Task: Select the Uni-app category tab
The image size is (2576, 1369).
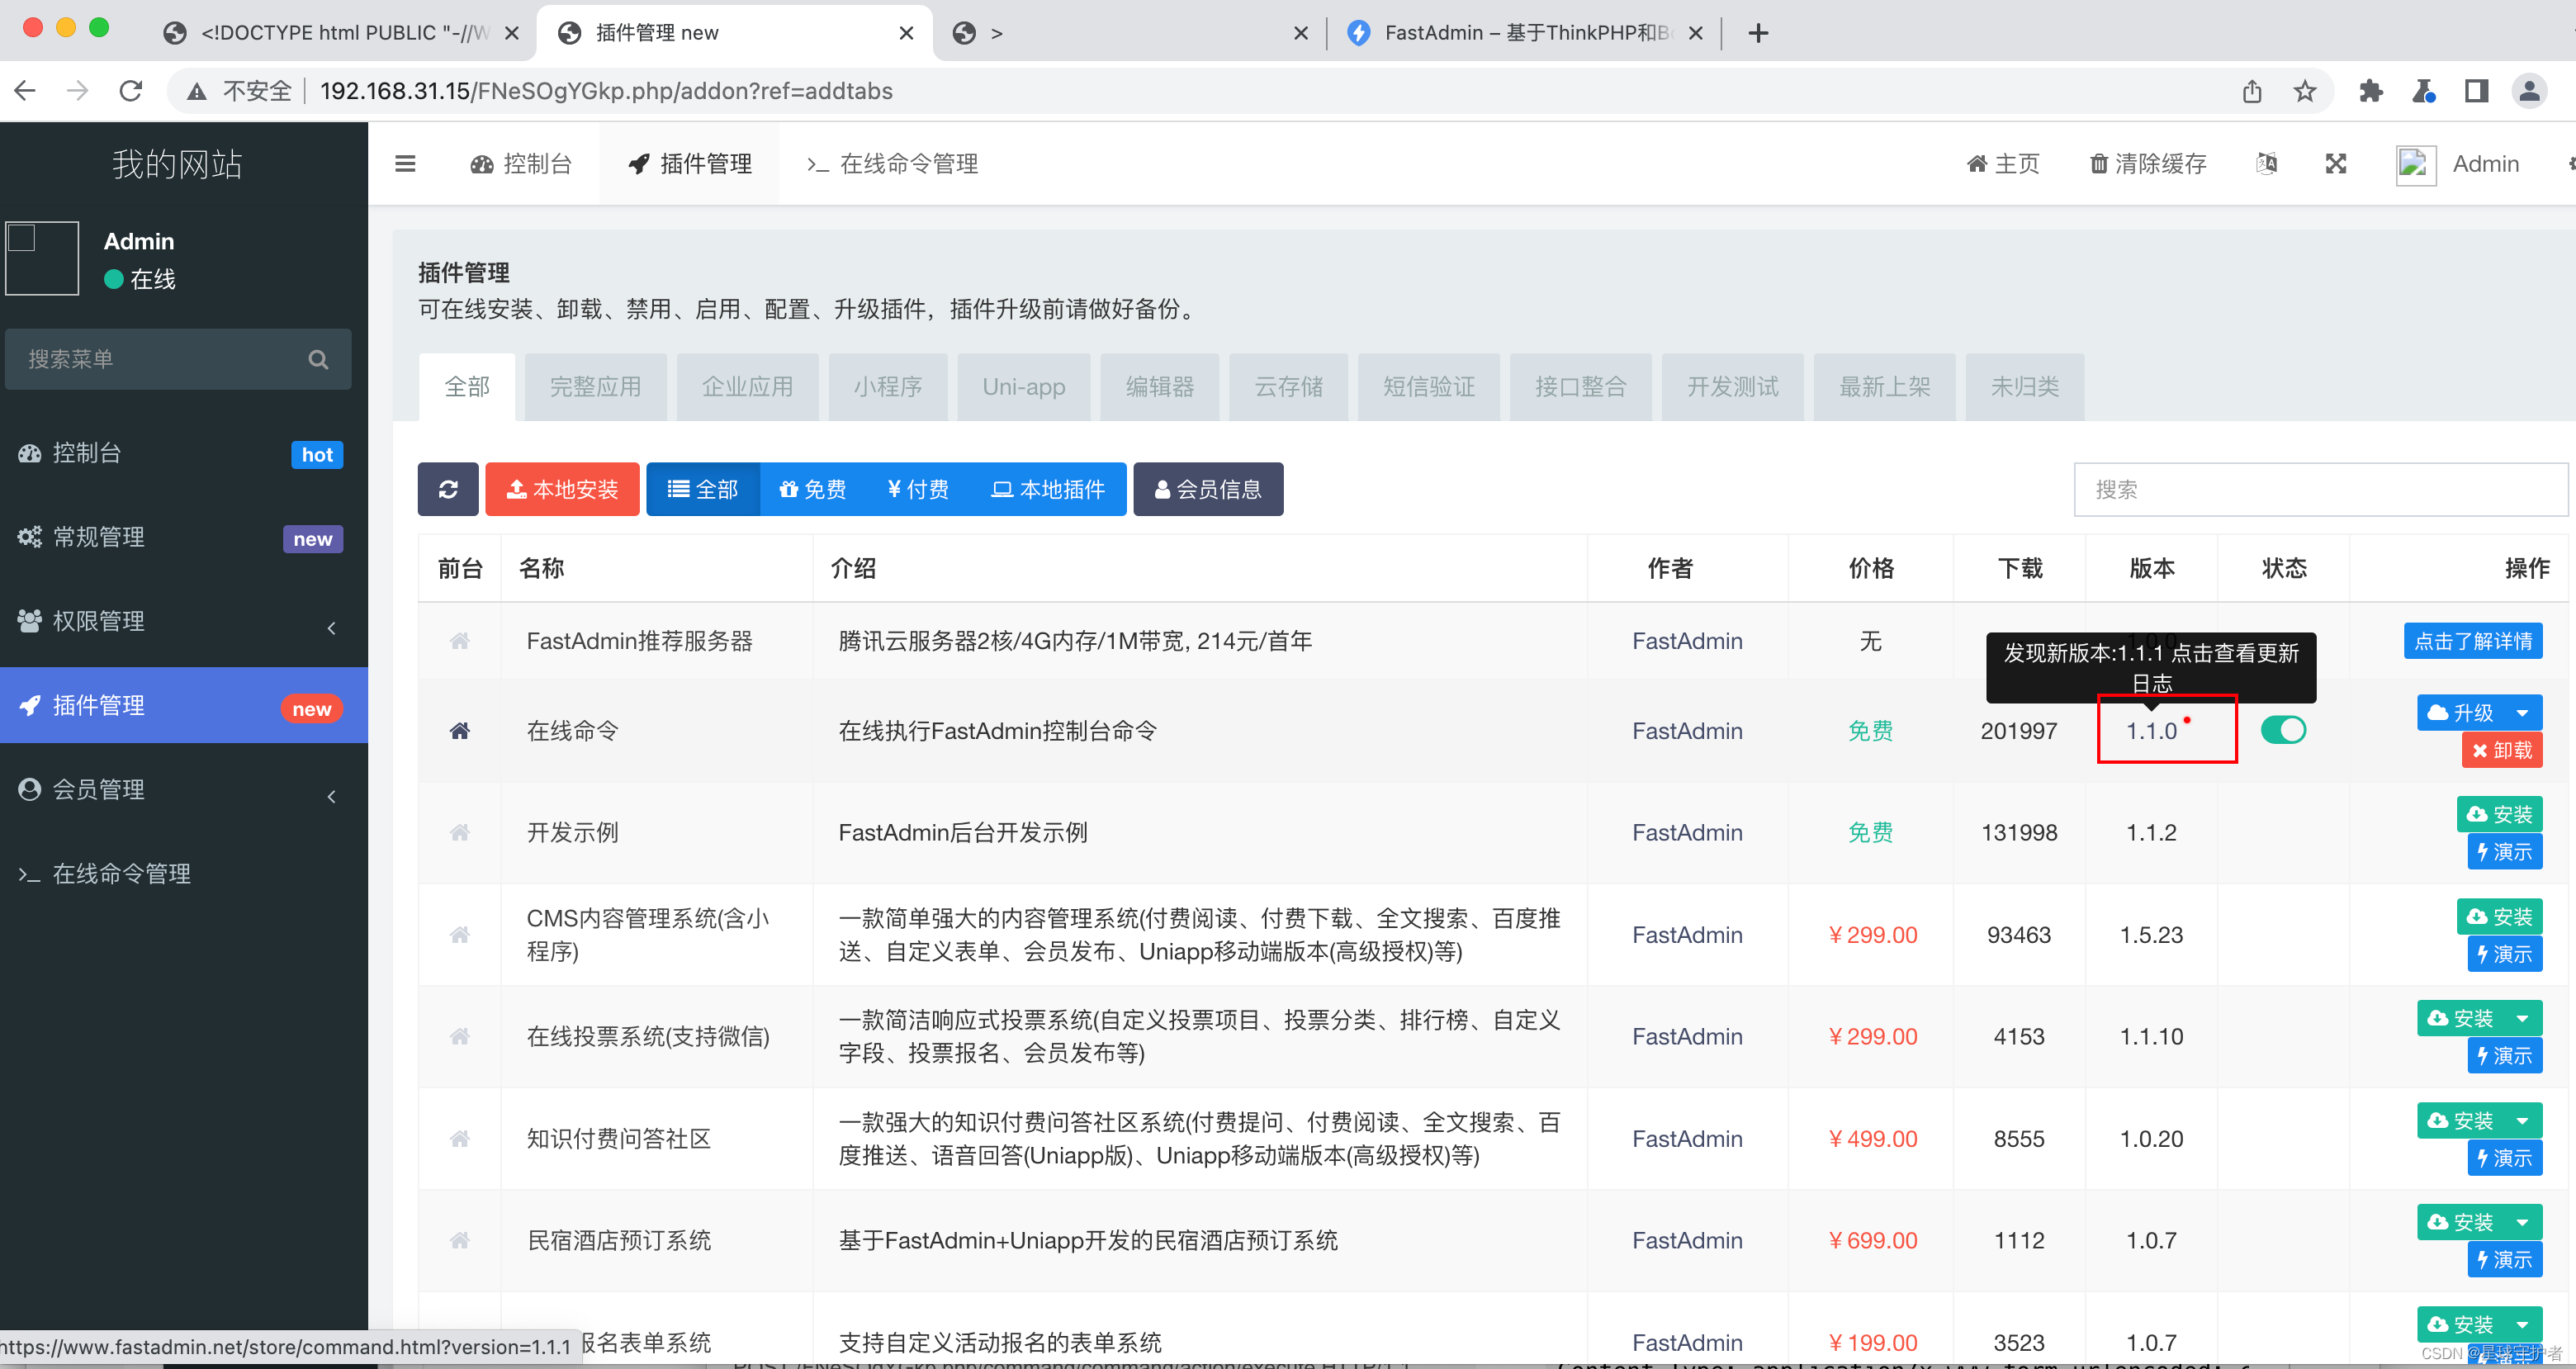Action: tap(1024, 387)
